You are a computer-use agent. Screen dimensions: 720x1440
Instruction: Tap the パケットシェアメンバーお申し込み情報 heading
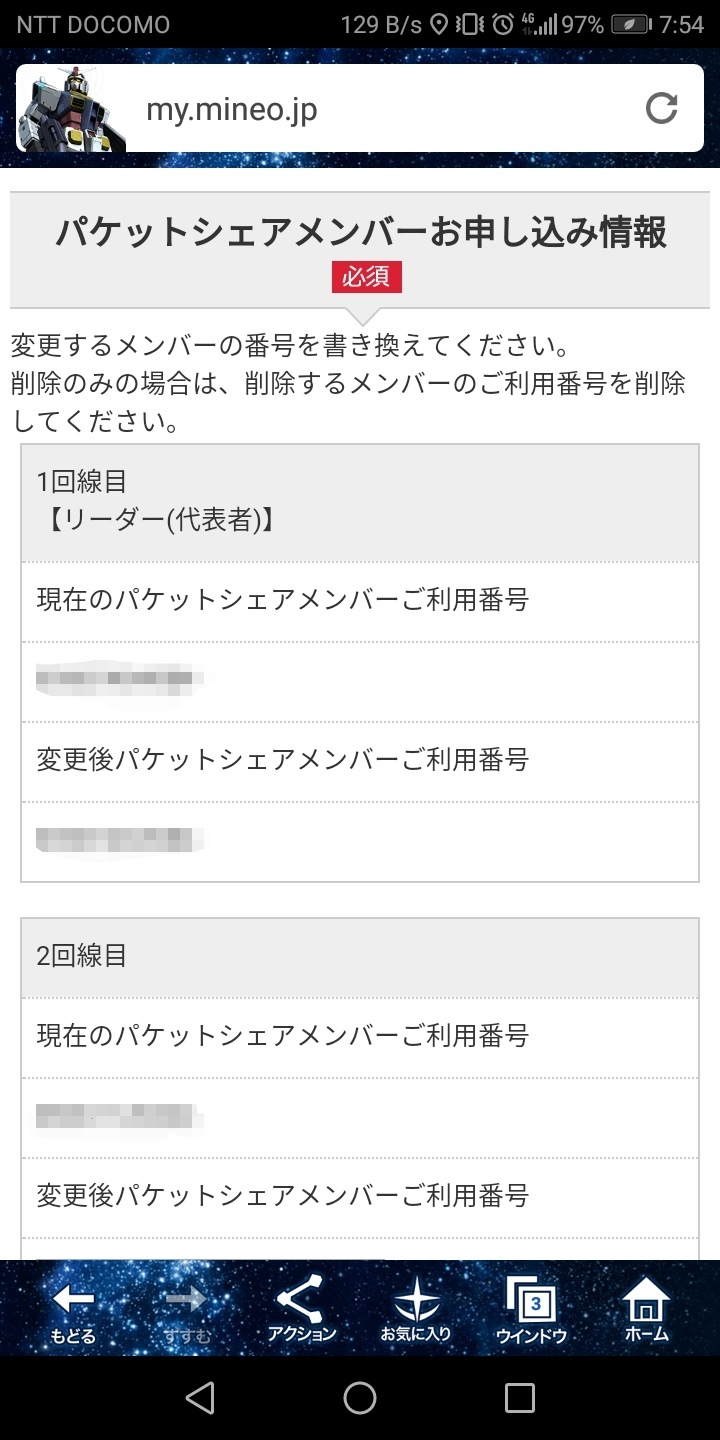pos(360,234)
